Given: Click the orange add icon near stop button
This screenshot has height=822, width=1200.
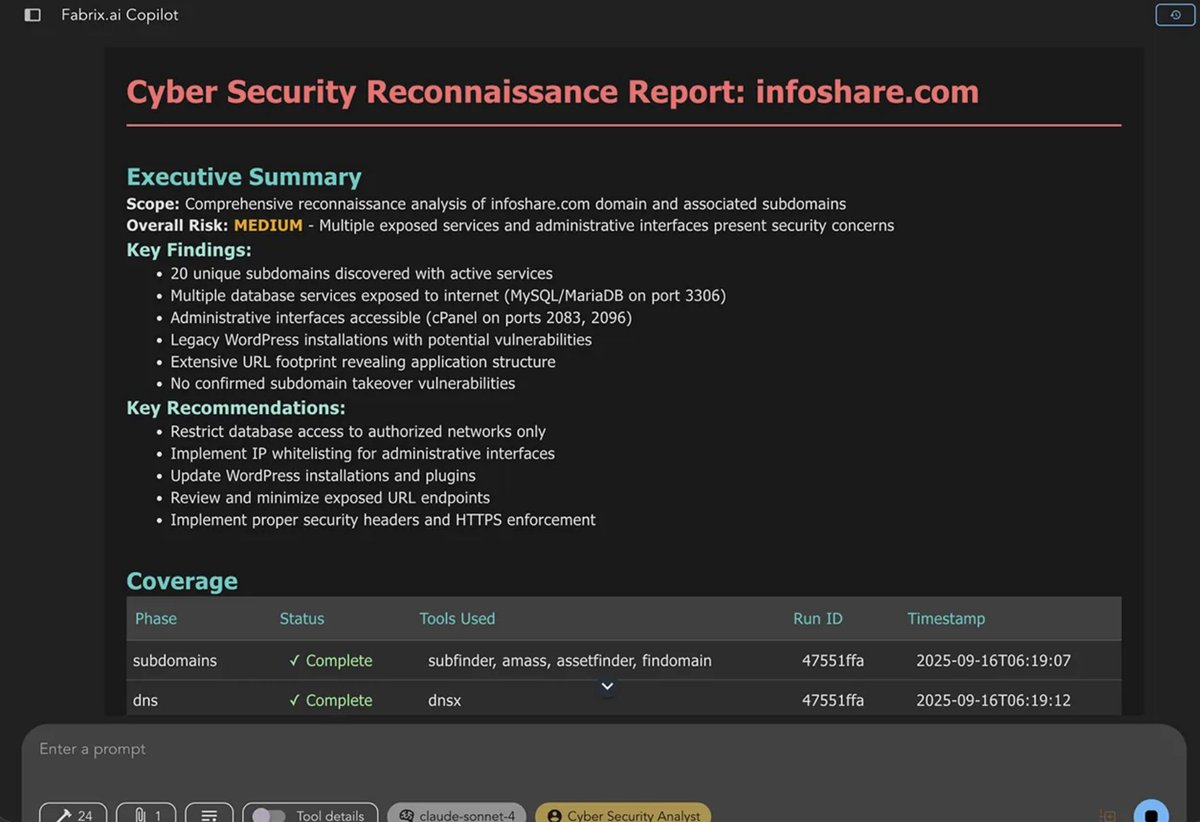Looking at the screenshot, I should [1107, 815].
